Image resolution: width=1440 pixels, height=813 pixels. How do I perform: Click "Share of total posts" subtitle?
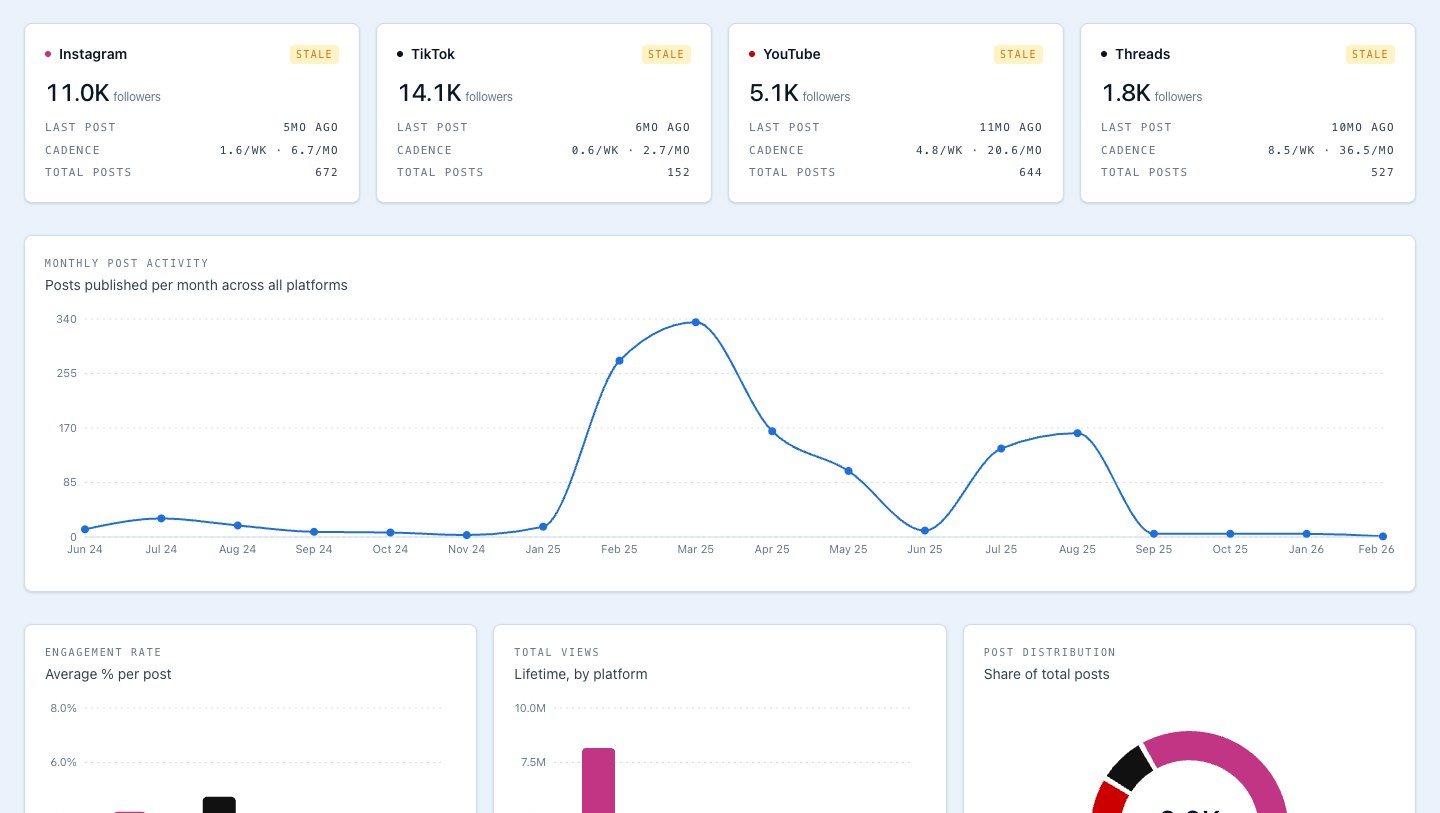(x=1047, y=674)
